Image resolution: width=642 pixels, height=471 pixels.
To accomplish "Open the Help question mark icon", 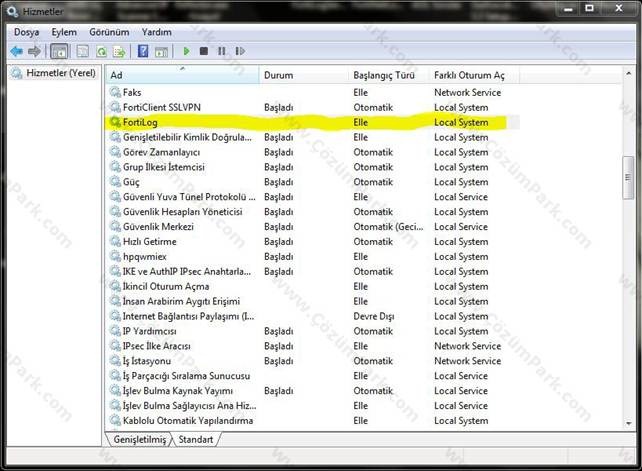I will (x=143, y=51).
